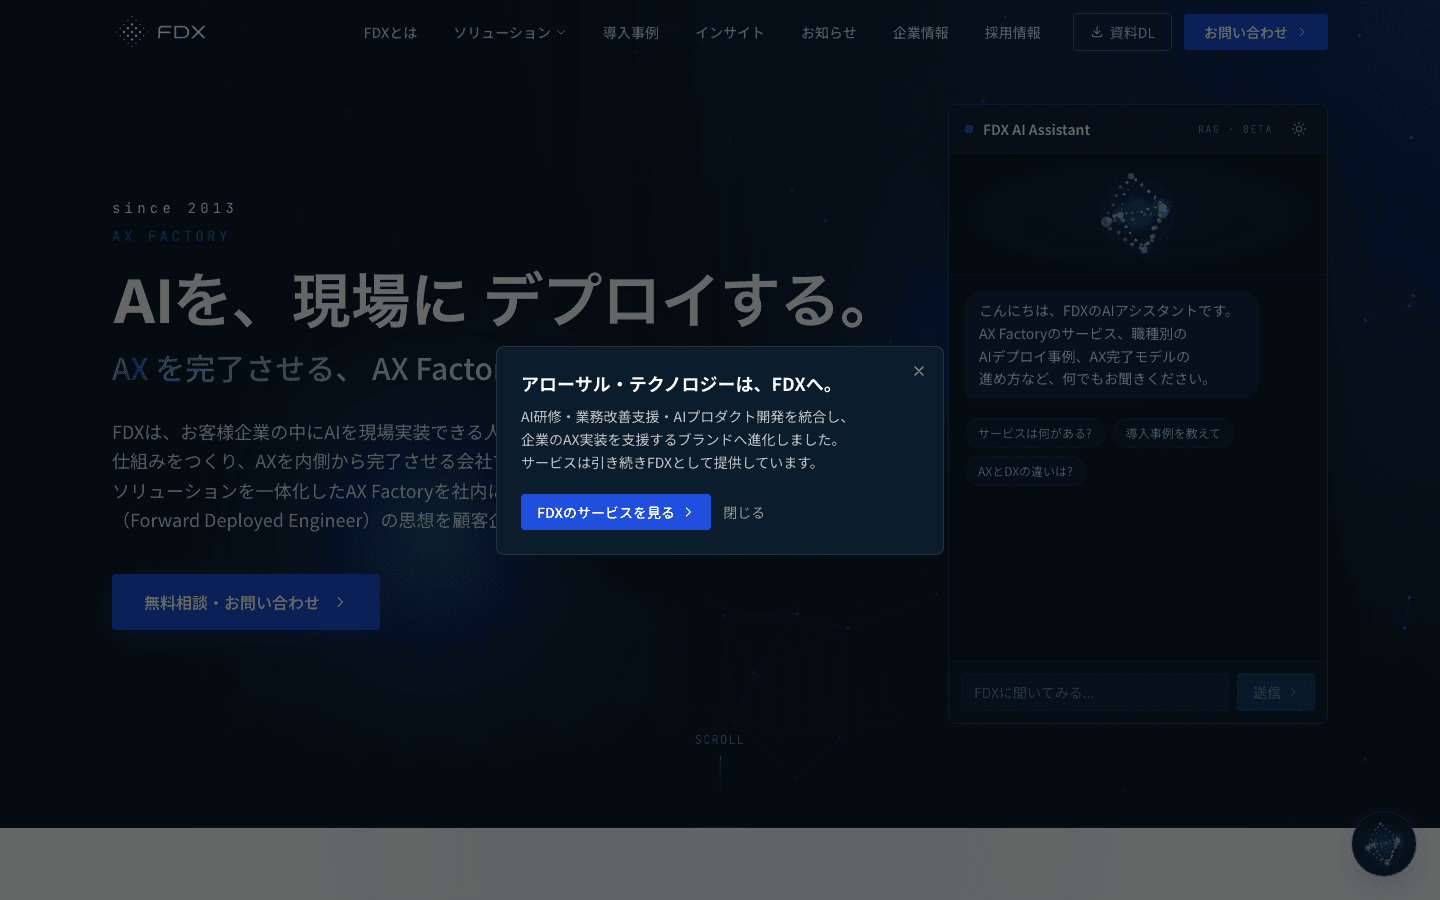
Task: Click the download icon beside 資料DL
Action: (x=1097, y=32)
